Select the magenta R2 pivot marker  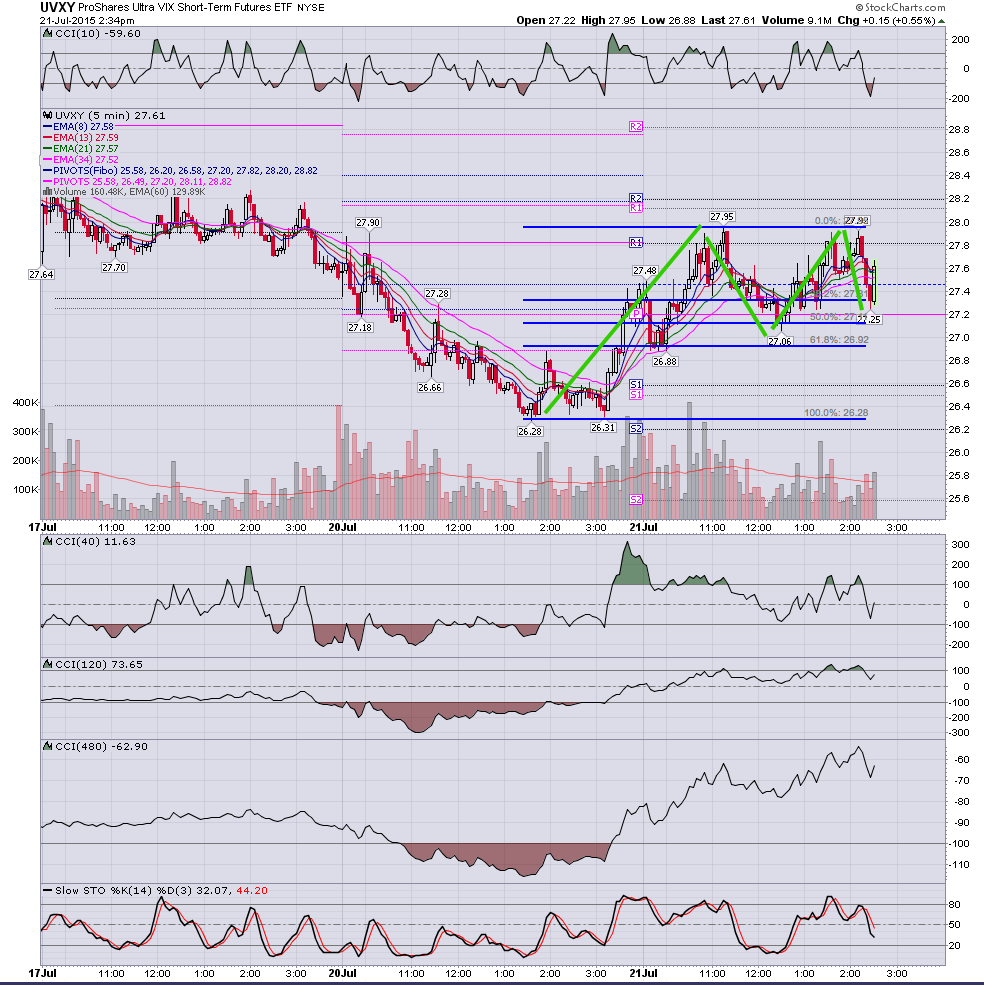[x=636, y=127]
